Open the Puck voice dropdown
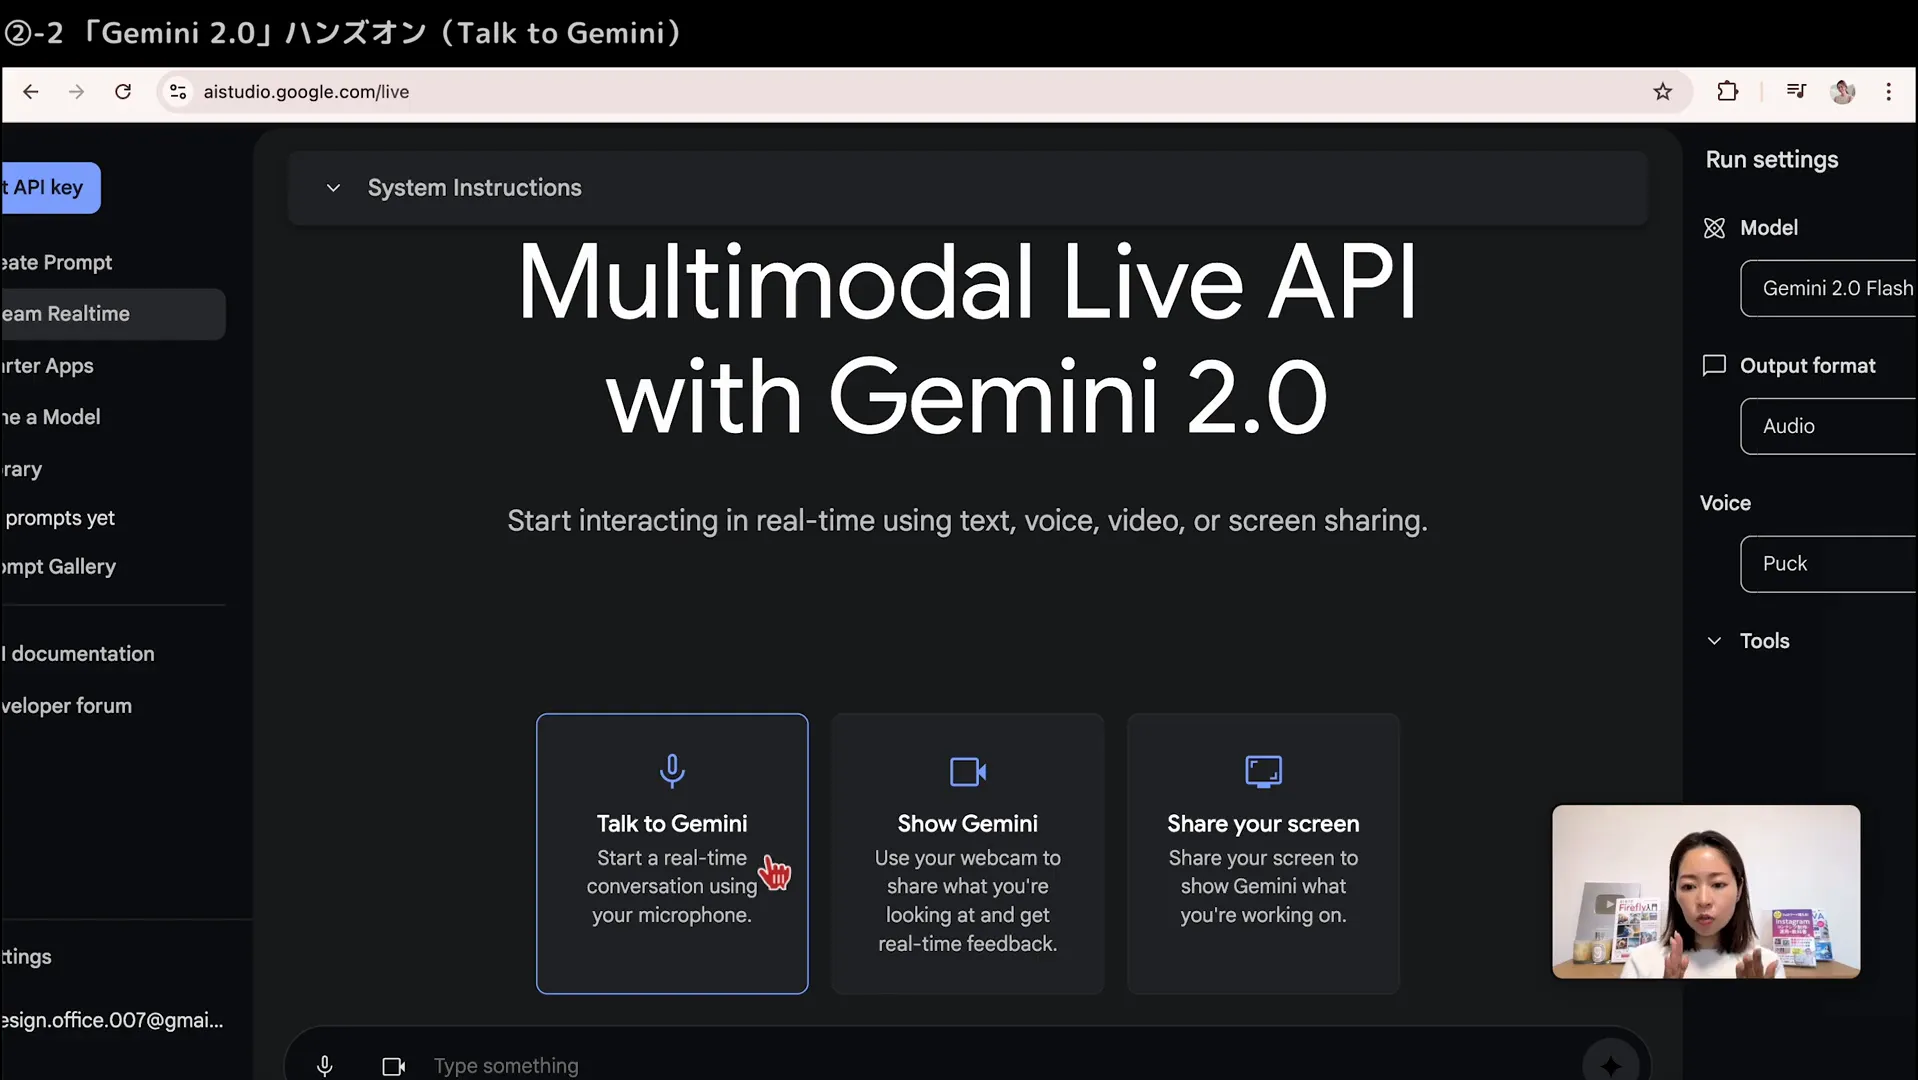This screenshot has width=1918, height=1080. click(1828, 564)
